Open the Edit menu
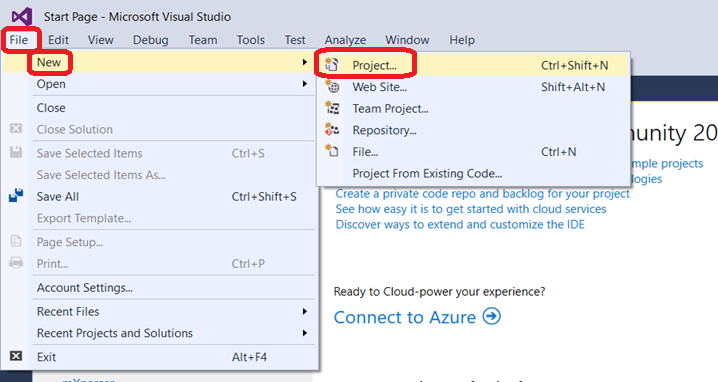This screenshot has height=382, width=718. point(58,40)
